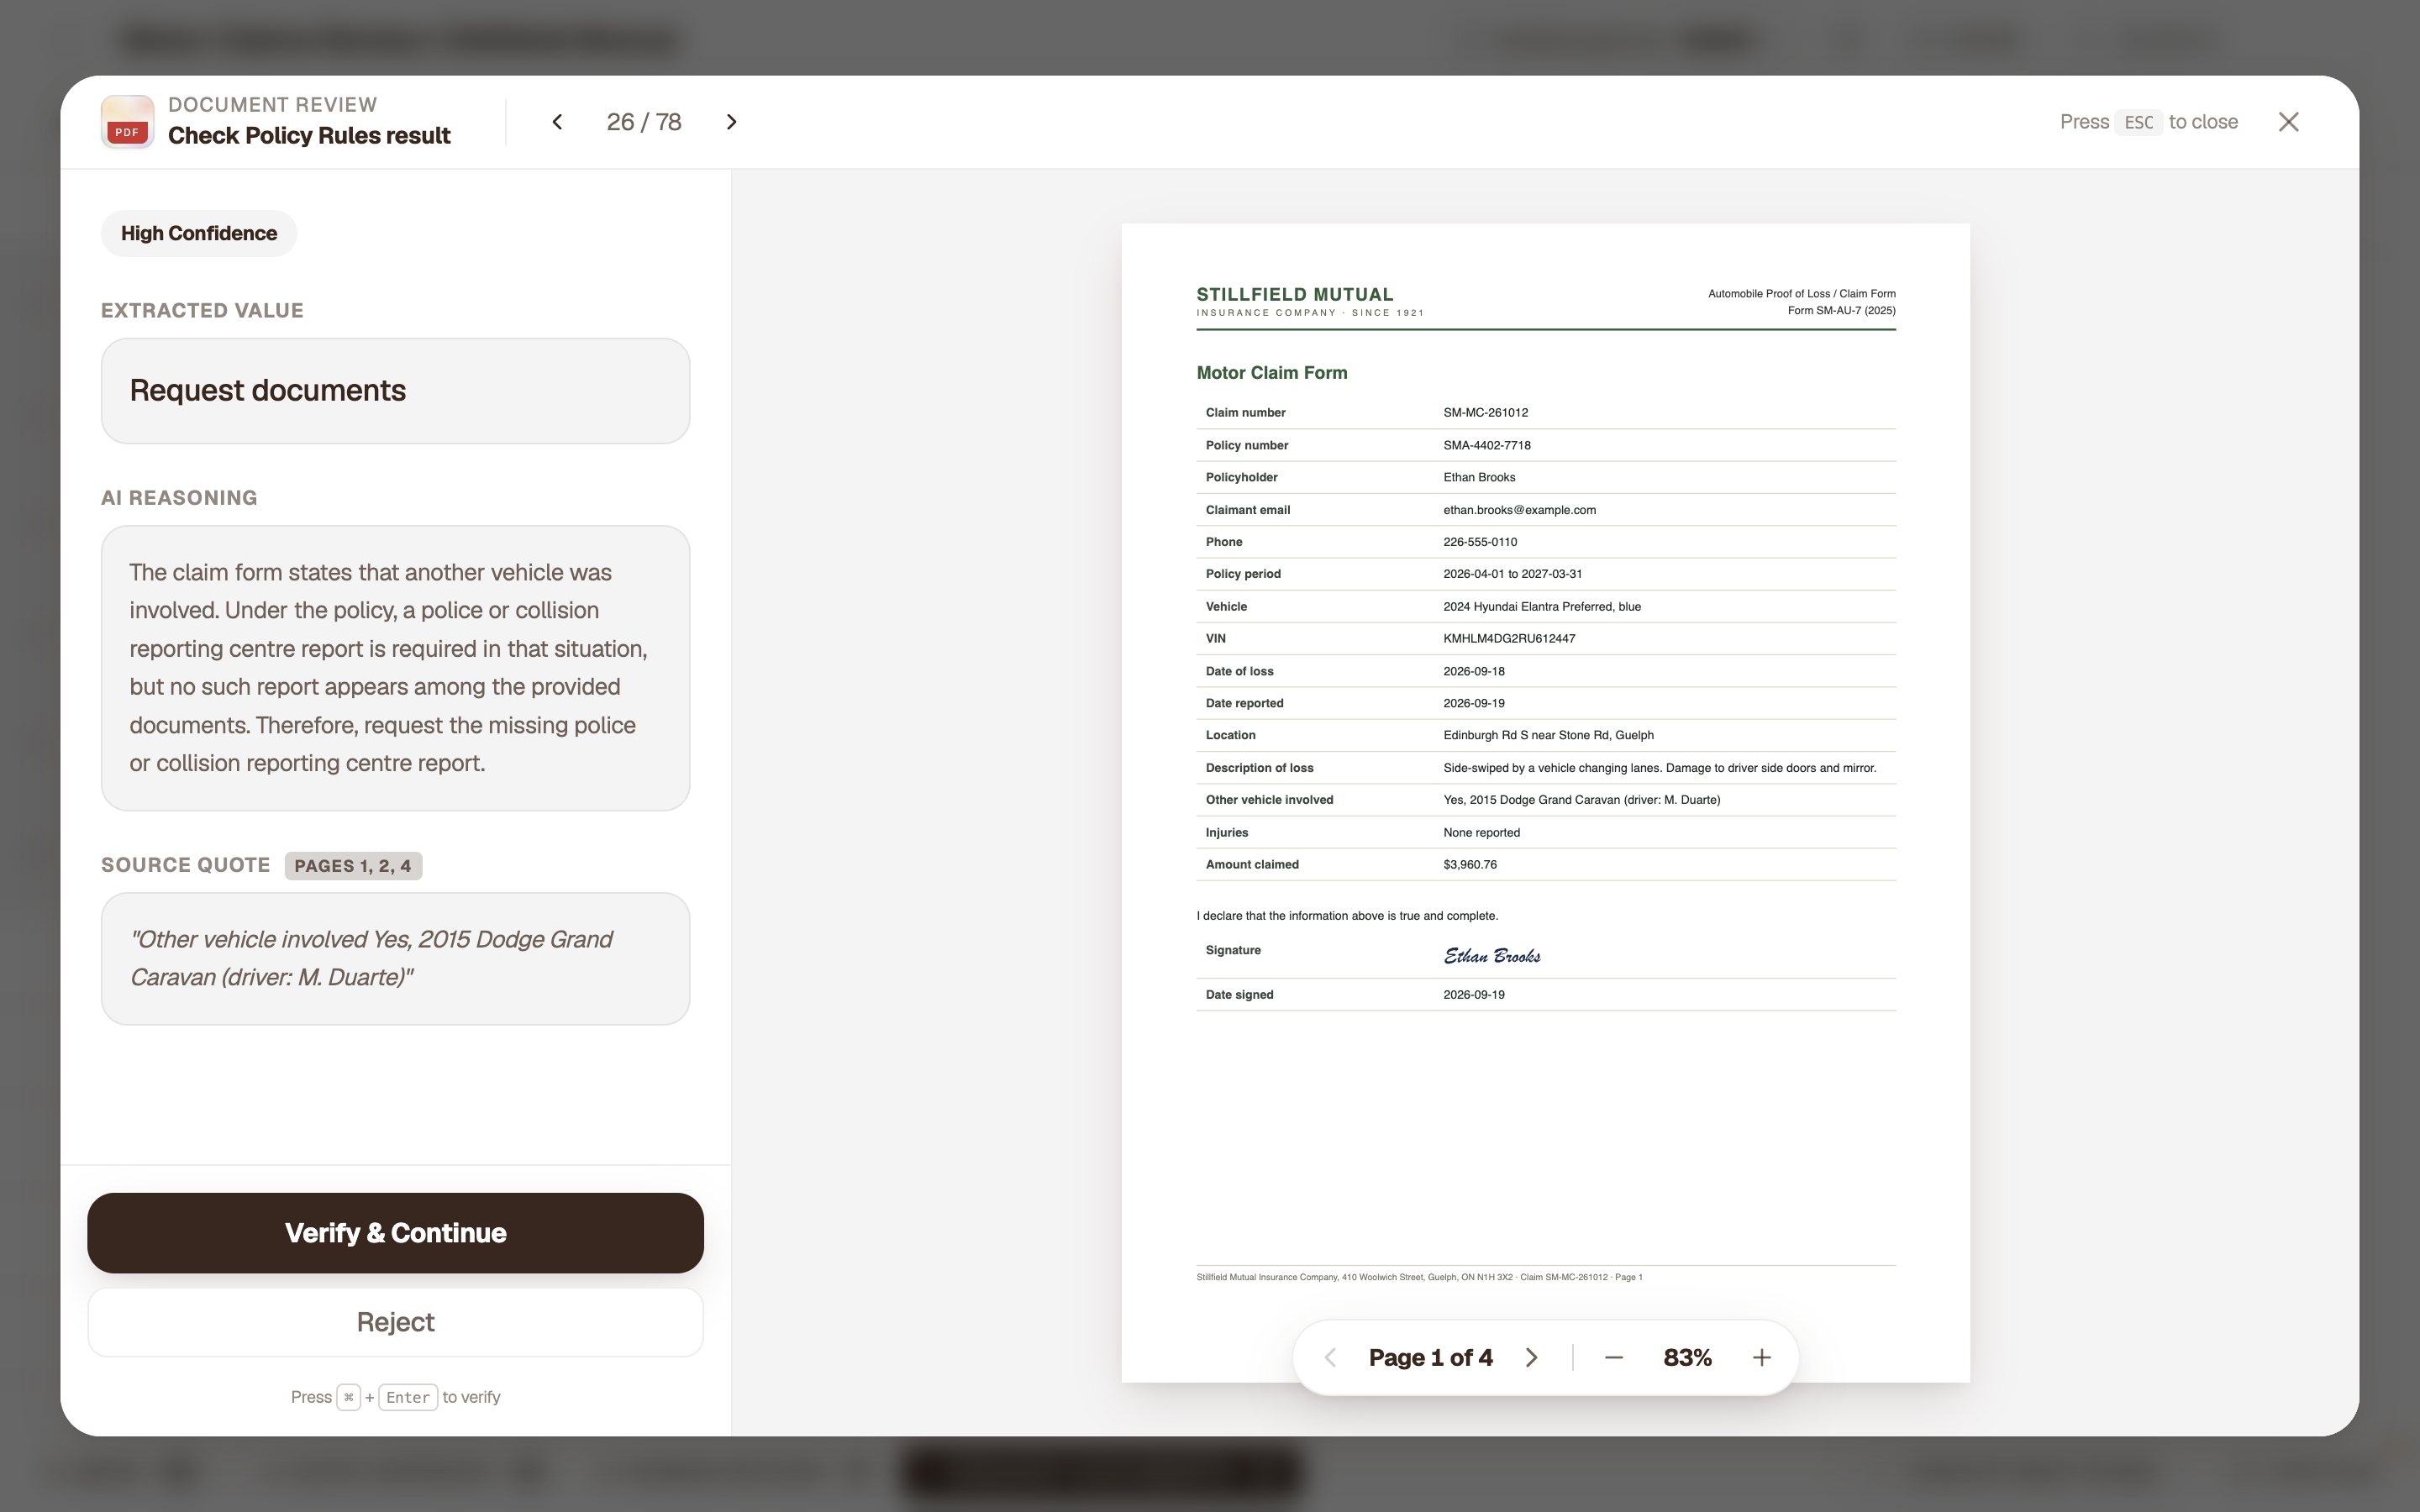Close the document review dialog
Image resolution: width=2420 pixels, height=1512 pixels.
(2288, 122)
